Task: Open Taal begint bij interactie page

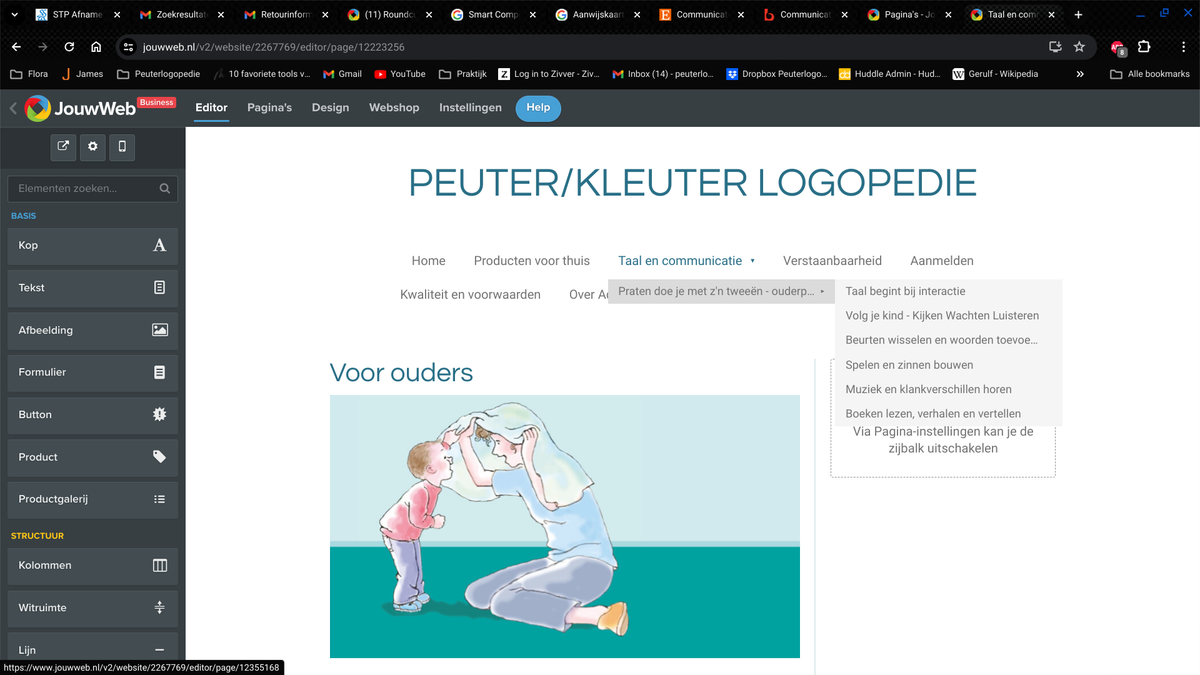Action: [948, 291]
